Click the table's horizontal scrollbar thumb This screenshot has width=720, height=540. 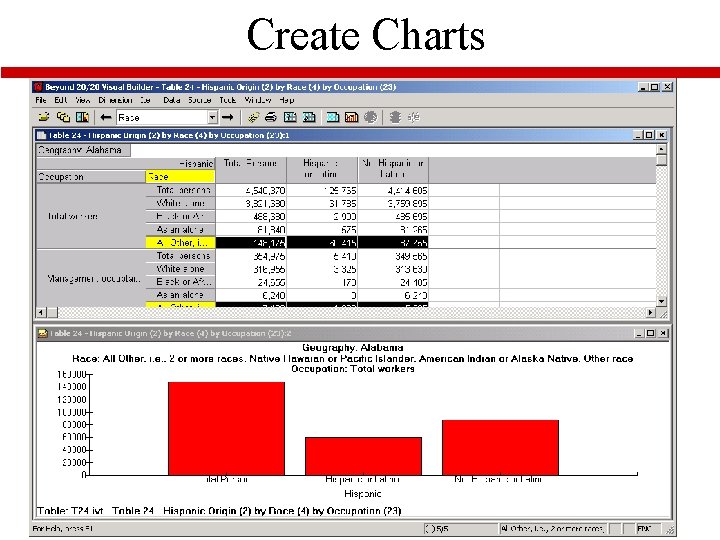point(52,313)
